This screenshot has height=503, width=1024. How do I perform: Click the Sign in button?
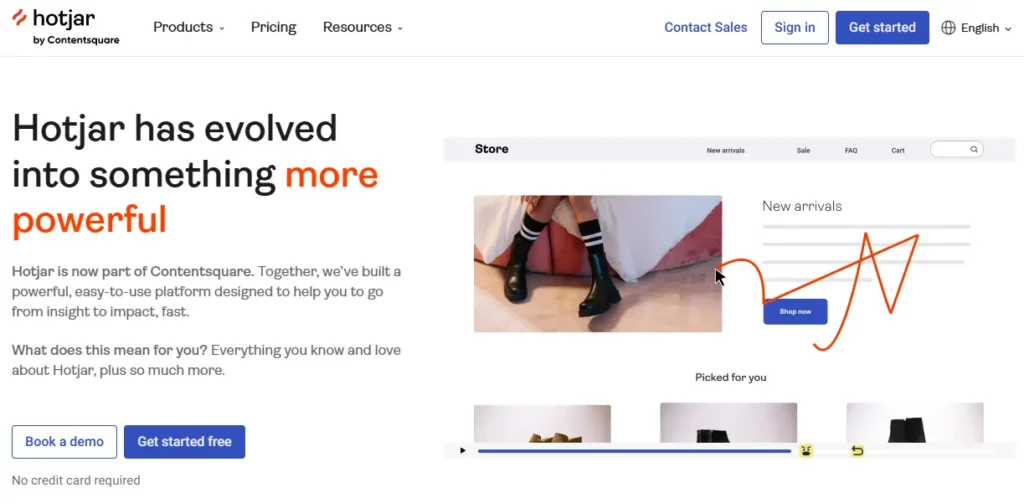pos(795,27)
